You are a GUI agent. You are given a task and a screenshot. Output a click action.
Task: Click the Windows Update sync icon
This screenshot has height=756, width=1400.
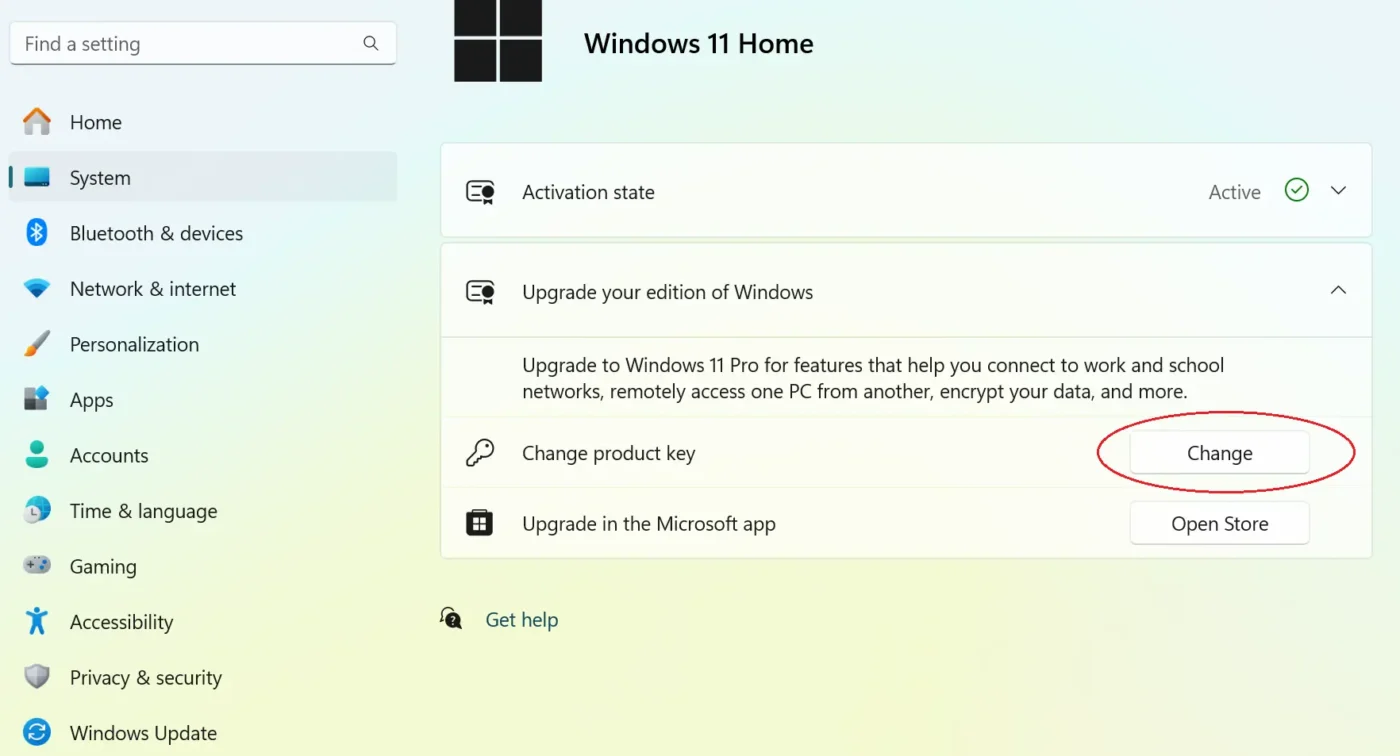tap(37, 732)
